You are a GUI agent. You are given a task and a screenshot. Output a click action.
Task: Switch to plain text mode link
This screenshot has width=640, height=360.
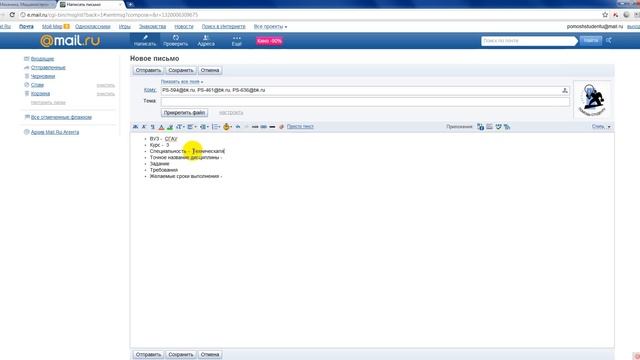300,127
